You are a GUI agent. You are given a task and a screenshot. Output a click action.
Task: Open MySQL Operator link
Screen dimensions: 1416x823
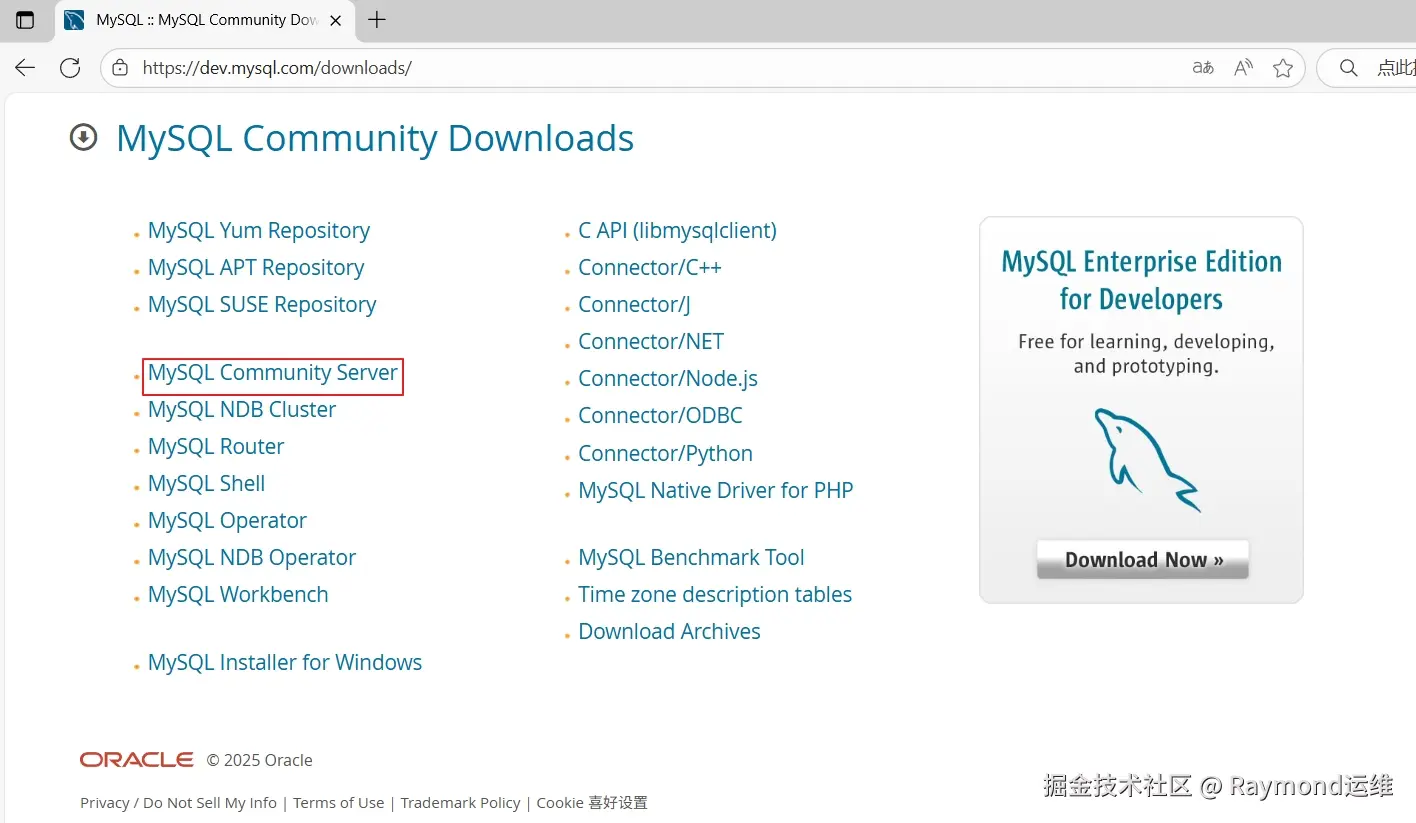227,520
